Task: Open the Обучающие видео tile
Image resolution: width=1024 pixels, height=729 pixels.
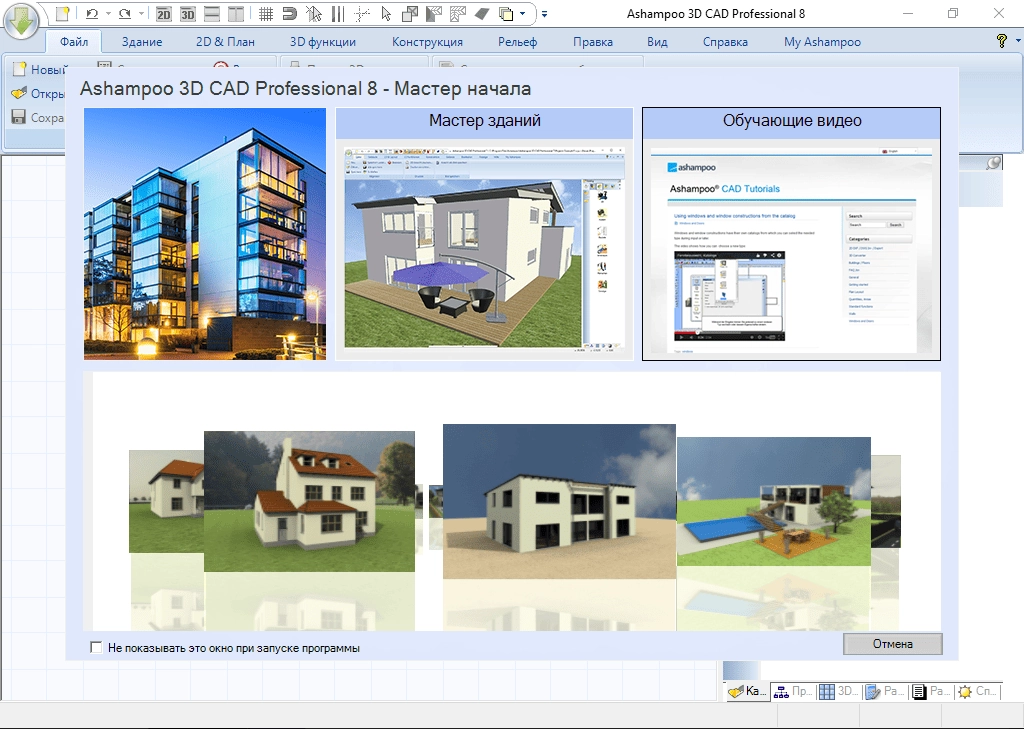Action: (x=792, y=234)
